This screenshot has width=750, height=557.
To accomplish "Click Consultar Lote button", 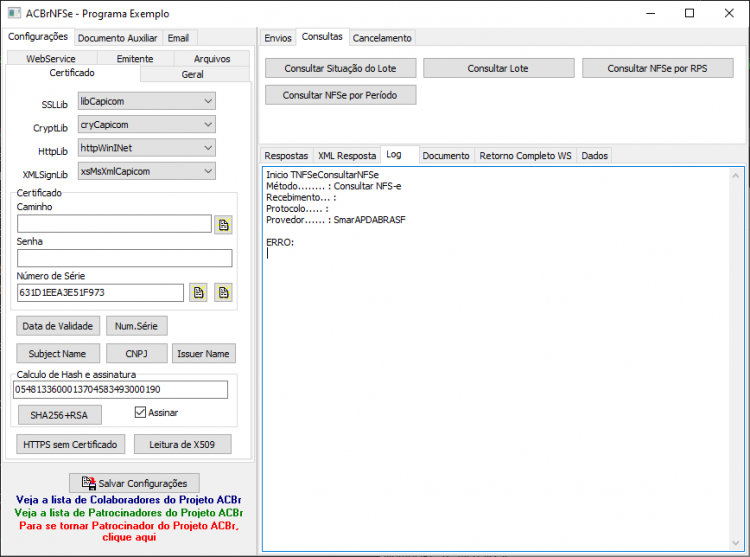I will coord(498,68).
